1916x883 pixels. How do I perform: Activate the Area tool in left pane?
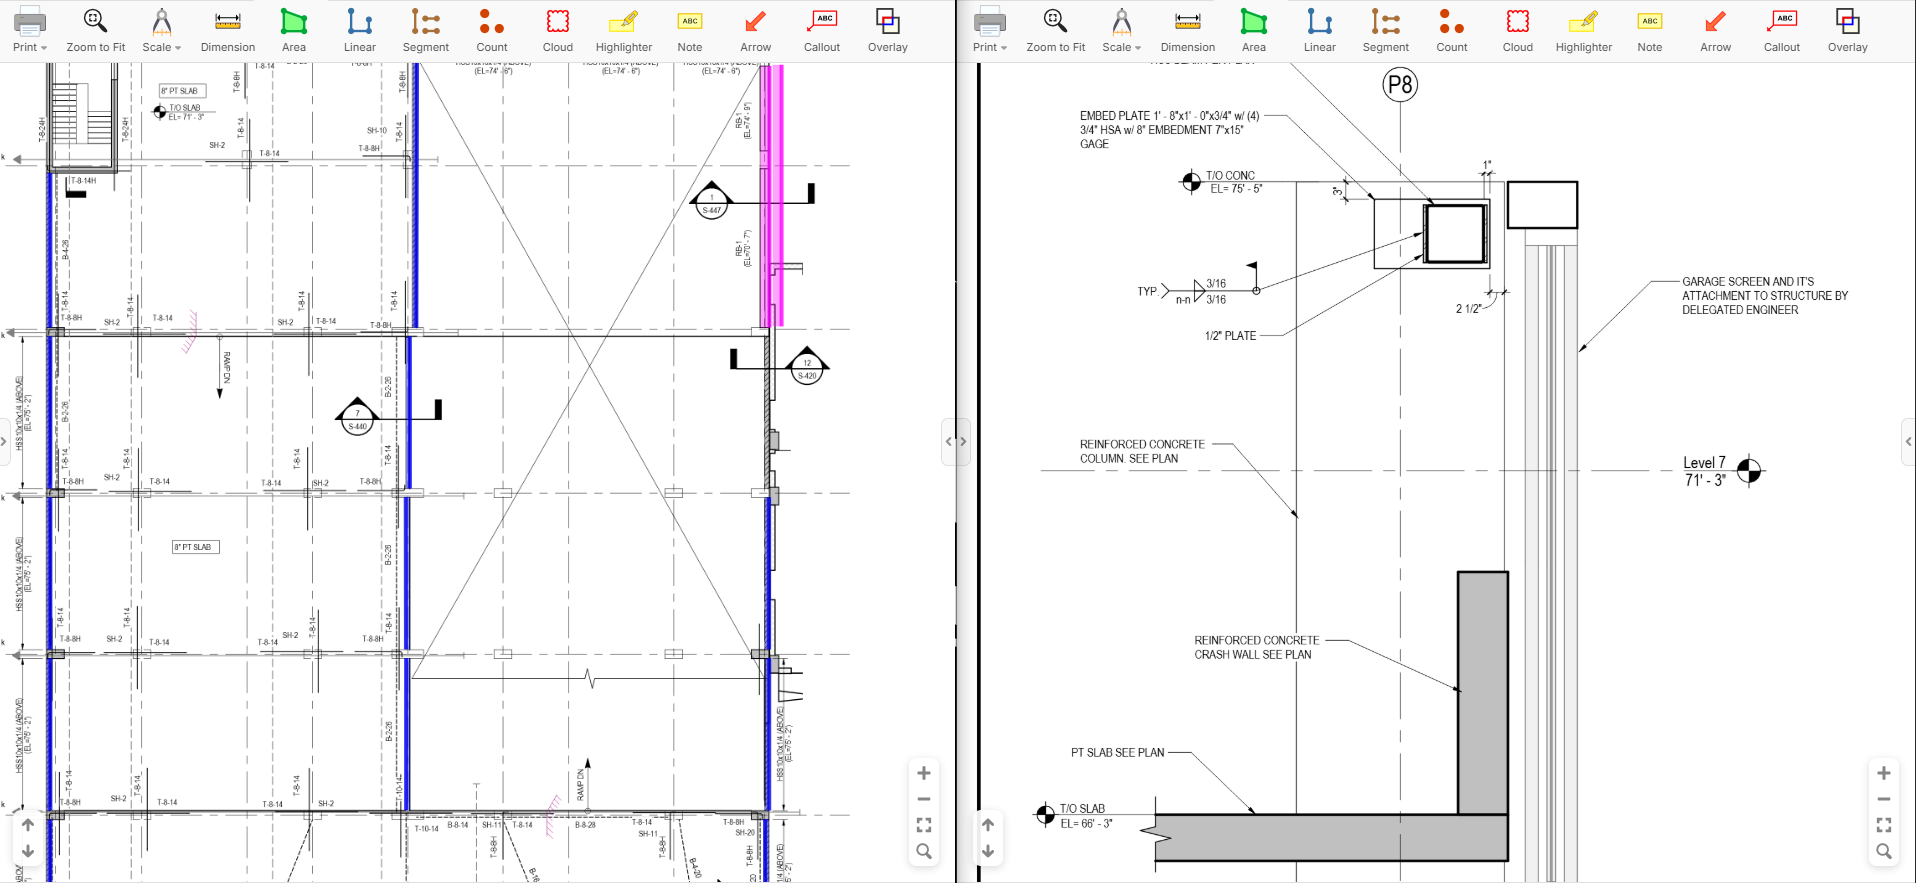click(x=293, y=30)
